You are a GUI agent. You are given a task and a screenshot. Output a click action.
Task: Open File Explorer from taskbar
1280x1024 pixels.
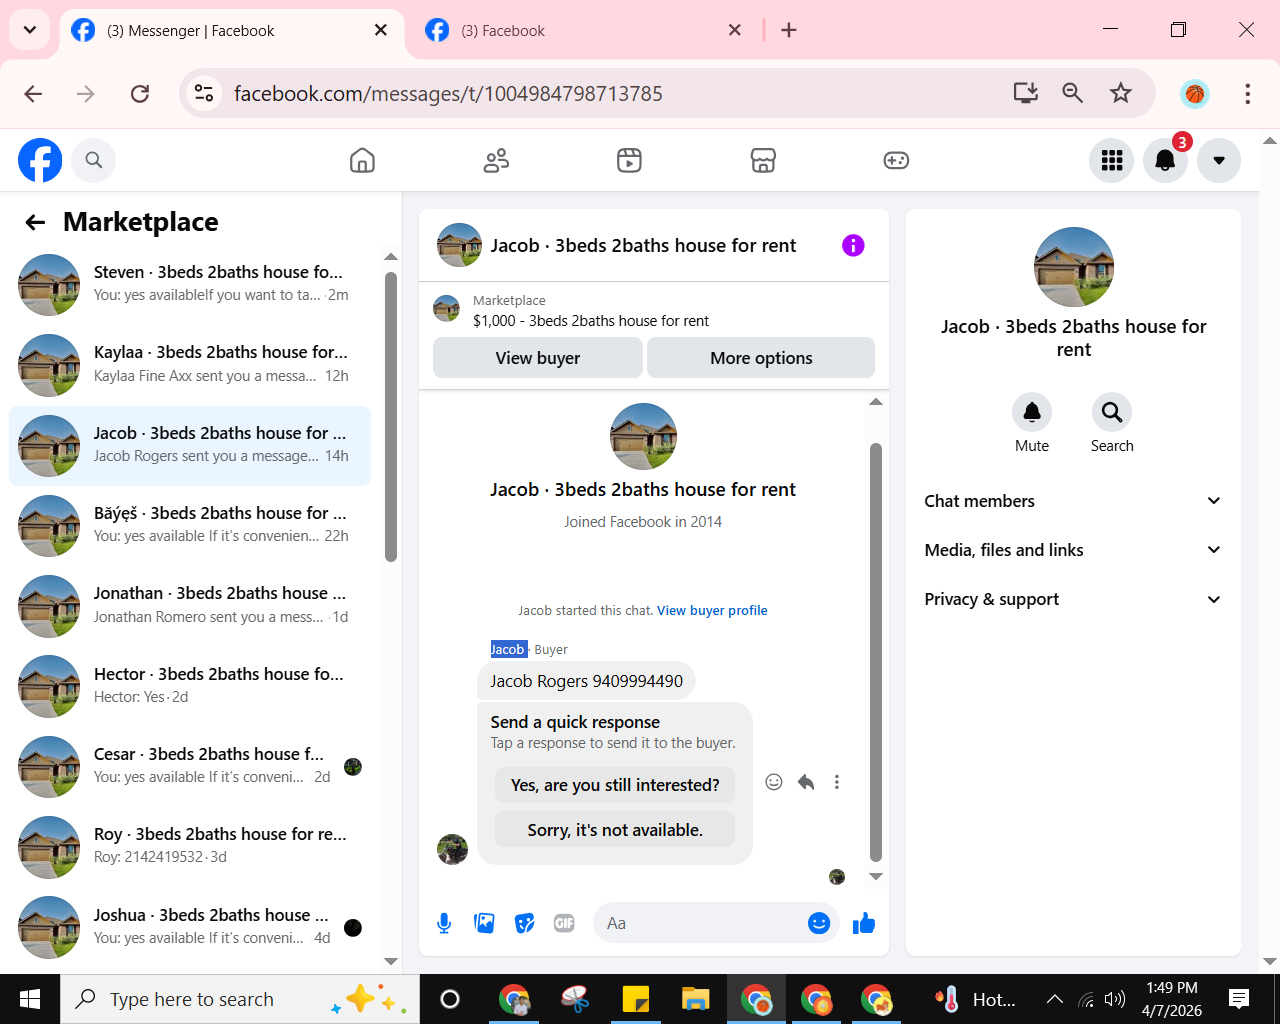695,999
